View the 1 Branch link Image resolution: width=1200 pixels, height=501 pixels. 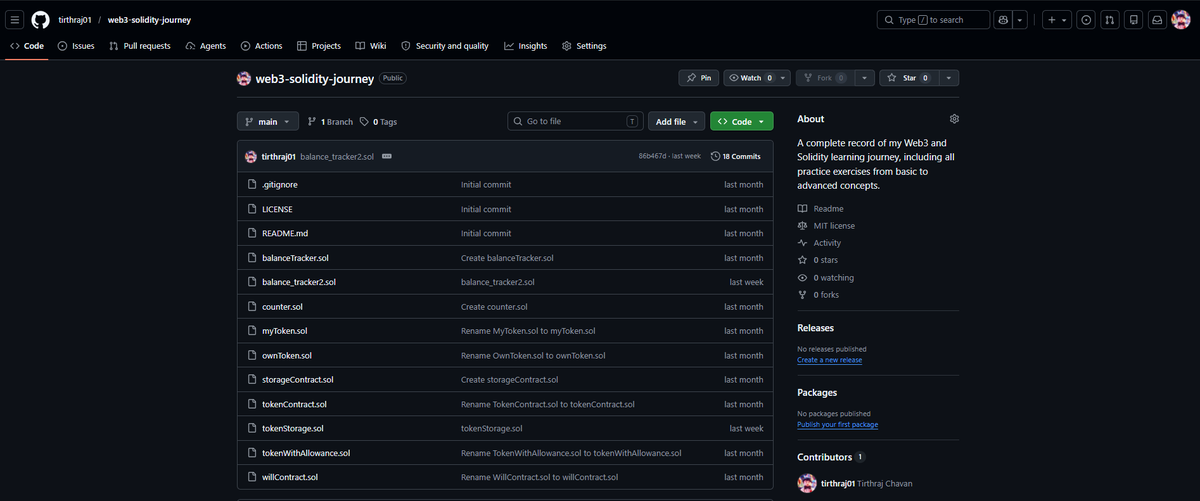pyautogui.click(x=330, y=122)
